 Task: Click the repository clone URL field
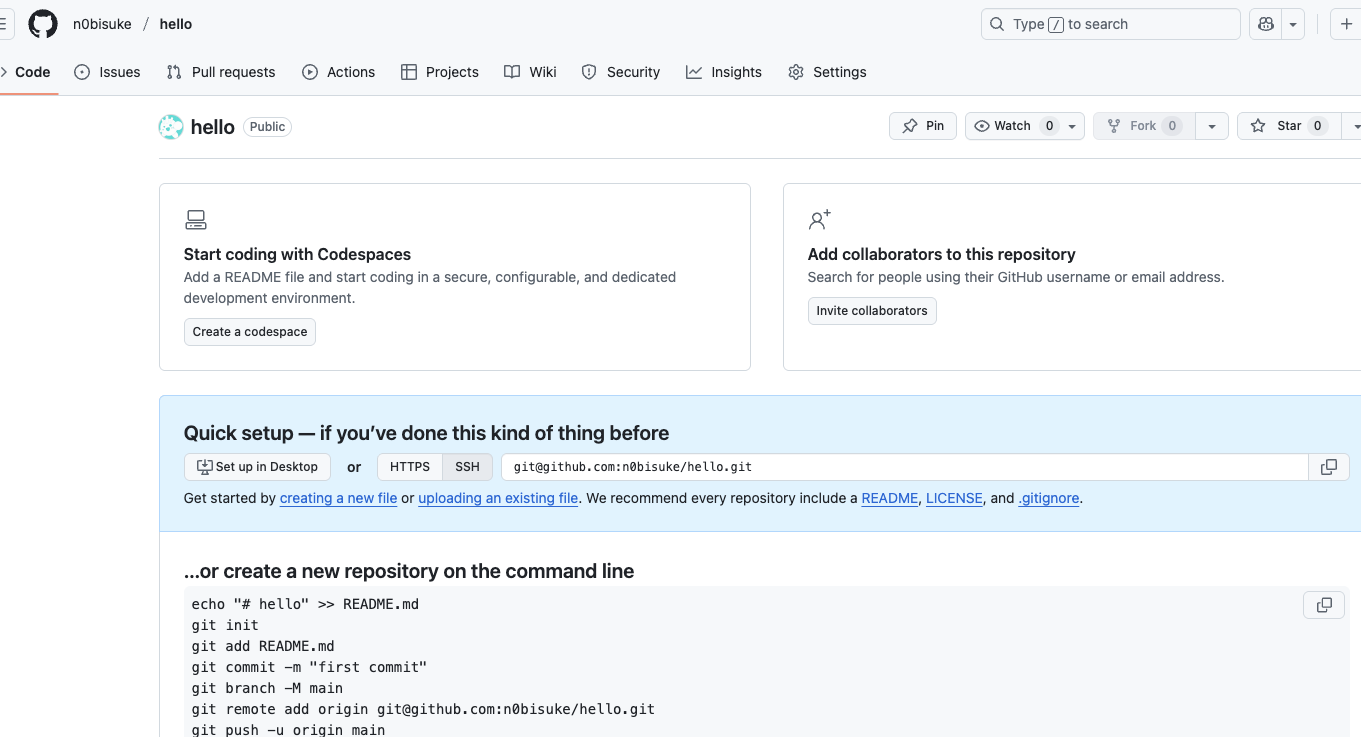click(905, 467)
